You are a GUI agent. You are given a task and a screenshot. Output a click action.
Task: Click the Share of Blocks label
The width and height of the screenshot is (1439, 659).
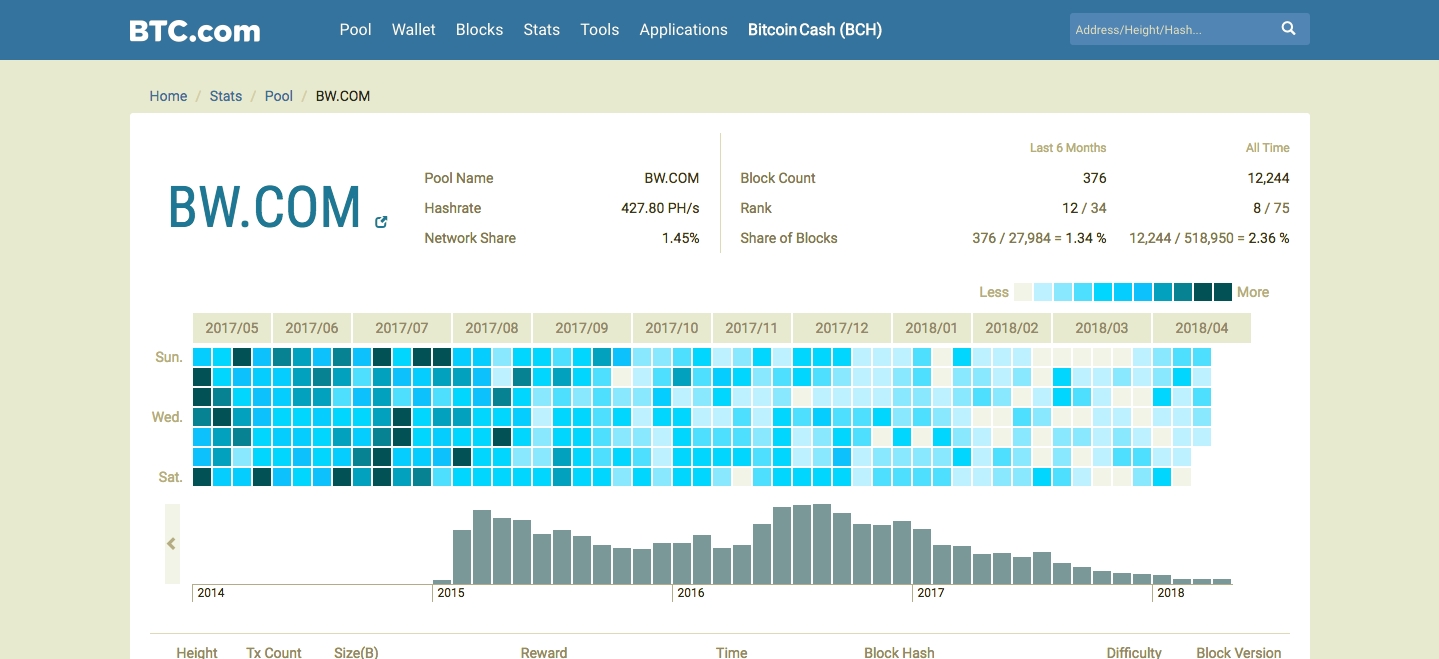[x=789, y=238]
